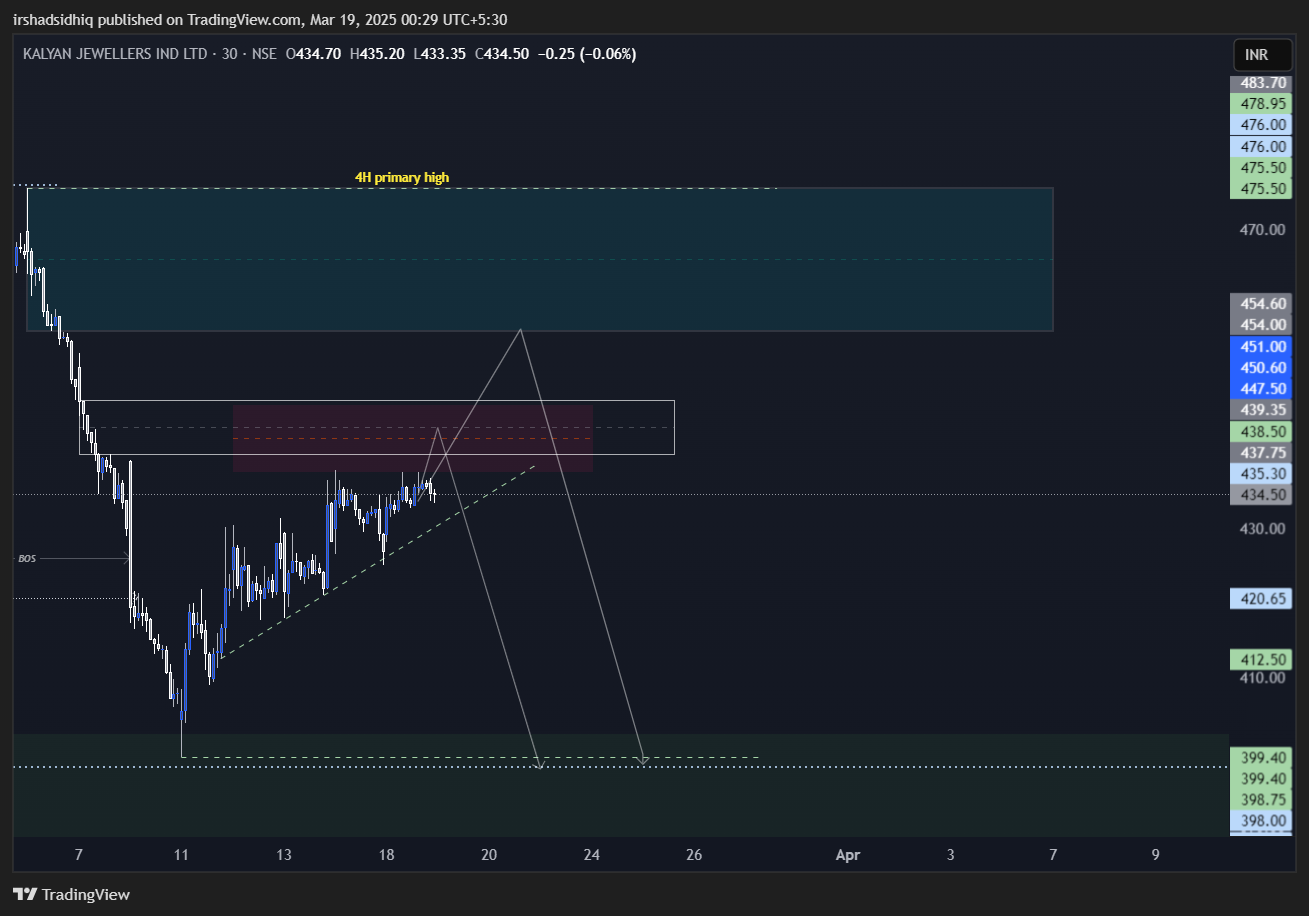Click the low value L433.35
Image resolution: width=1309 pixels, height=916 pixels.
pos(439,54)
